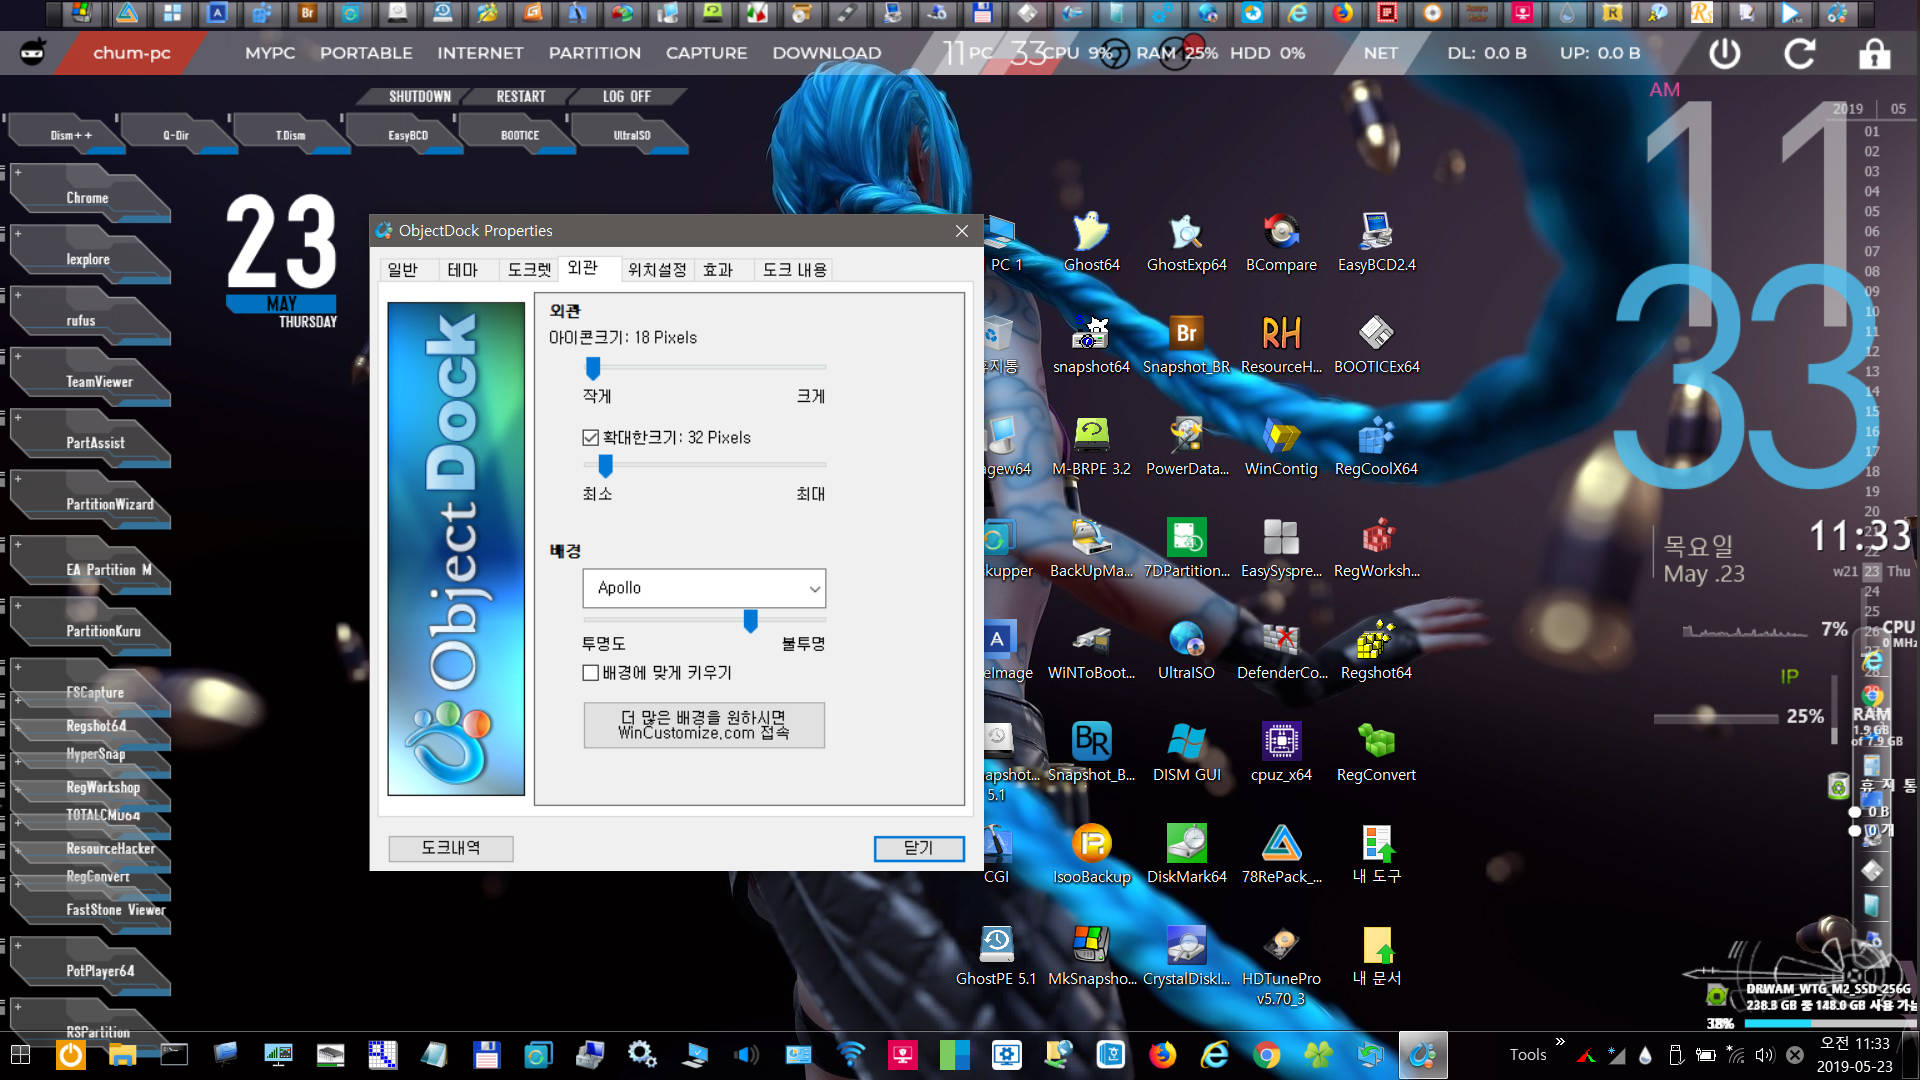Screen dimensions: 1920x1080
Task: Open WinContig desktop icon
Action: click(x=1281, y=447)
